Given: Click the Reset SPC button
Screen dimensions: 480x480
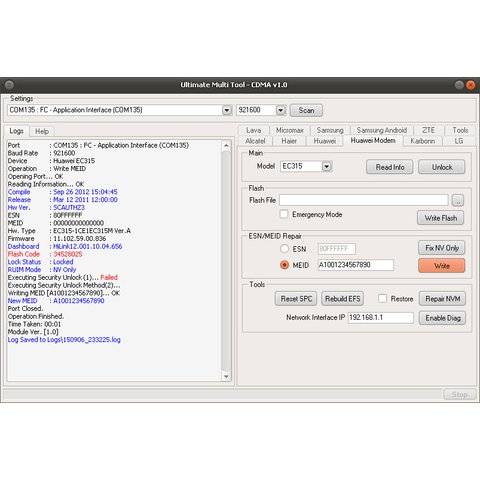Looking at the screenshot, I should coord(296,299).
